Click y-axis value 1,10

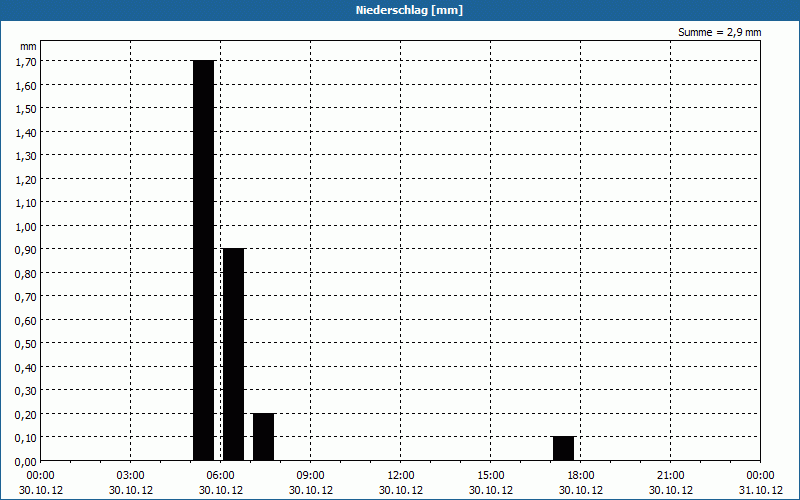26,203
